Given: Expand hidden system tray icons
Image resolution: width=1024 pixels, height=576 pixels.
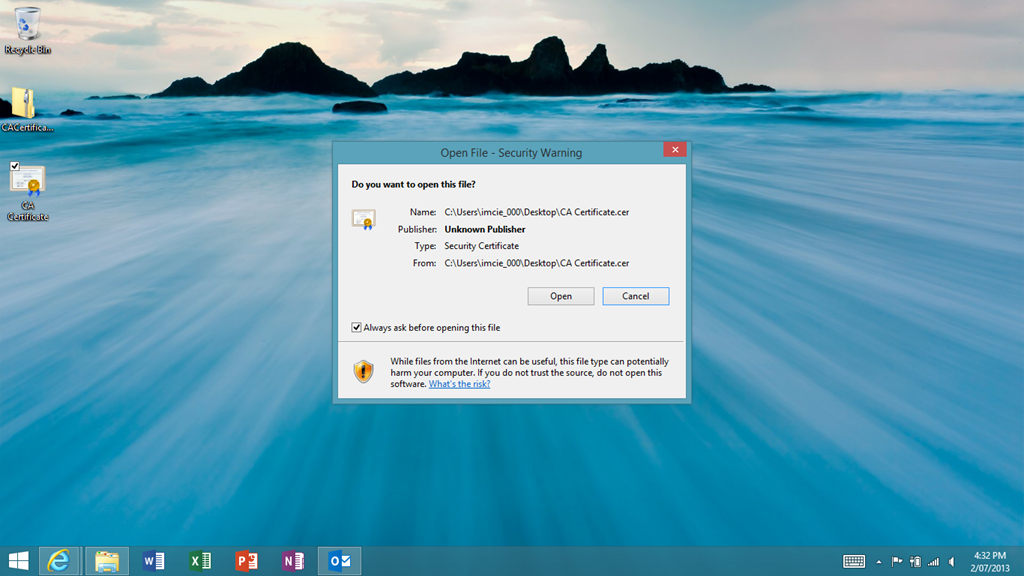Looking at the screenshot, I should 879,561.
